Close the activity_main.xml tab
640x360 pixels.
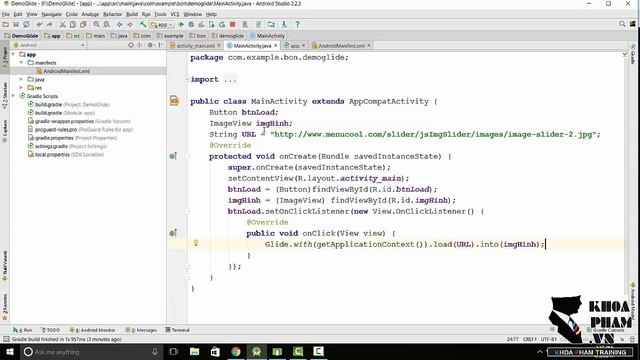tap(219, 46)
